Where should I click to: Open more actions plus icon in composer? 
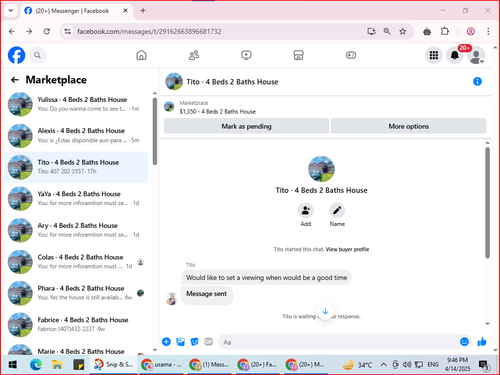[166, 342]
